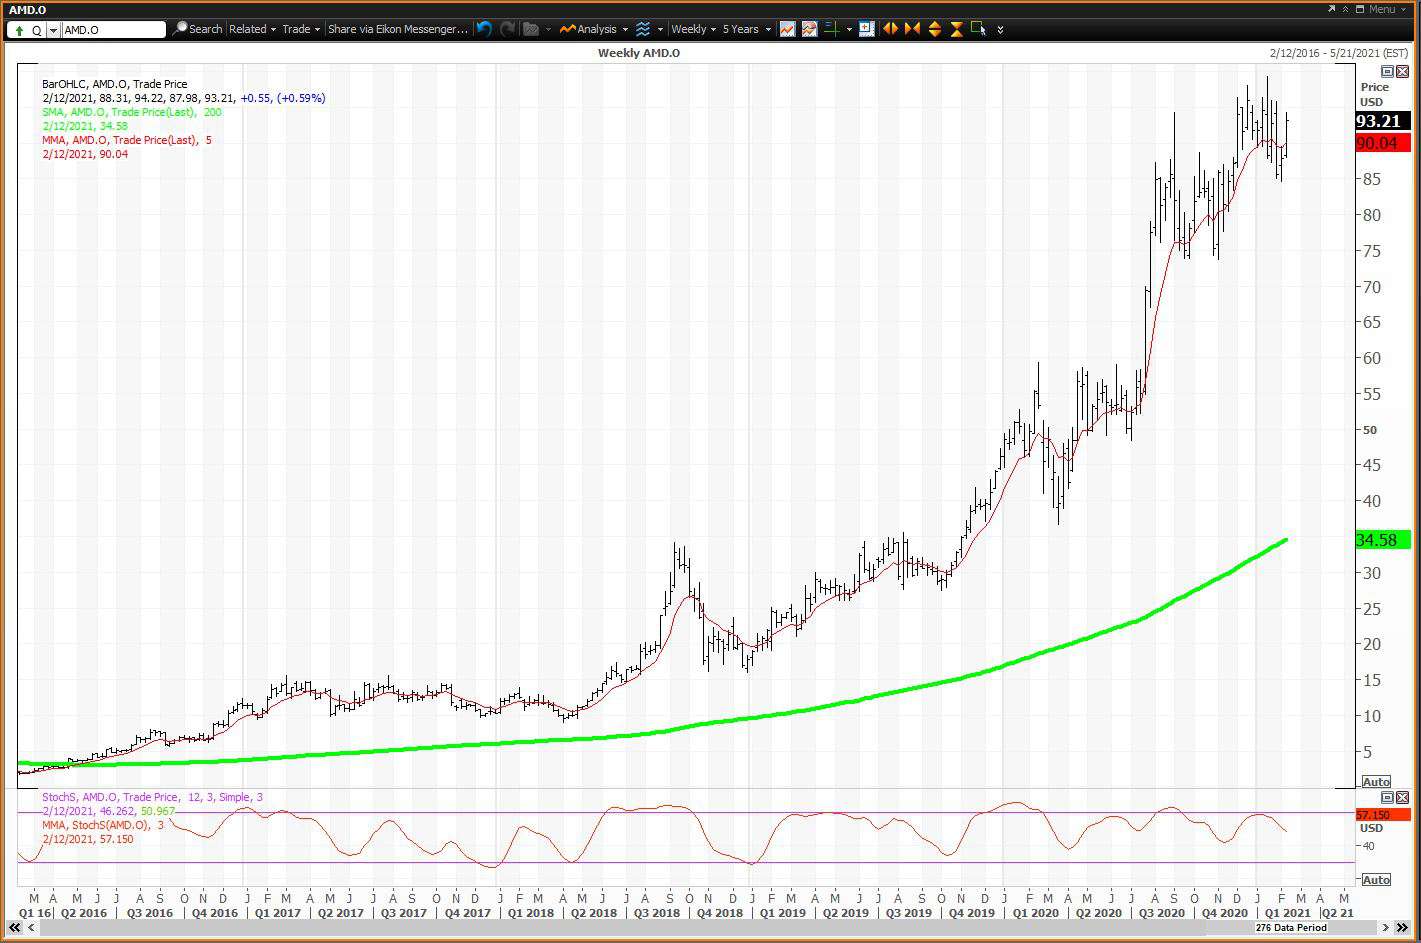The width and height of the screenshot is (1421, 943).
Task: Click the pop-out arrow in title bar
Action: pos(1332,9)
